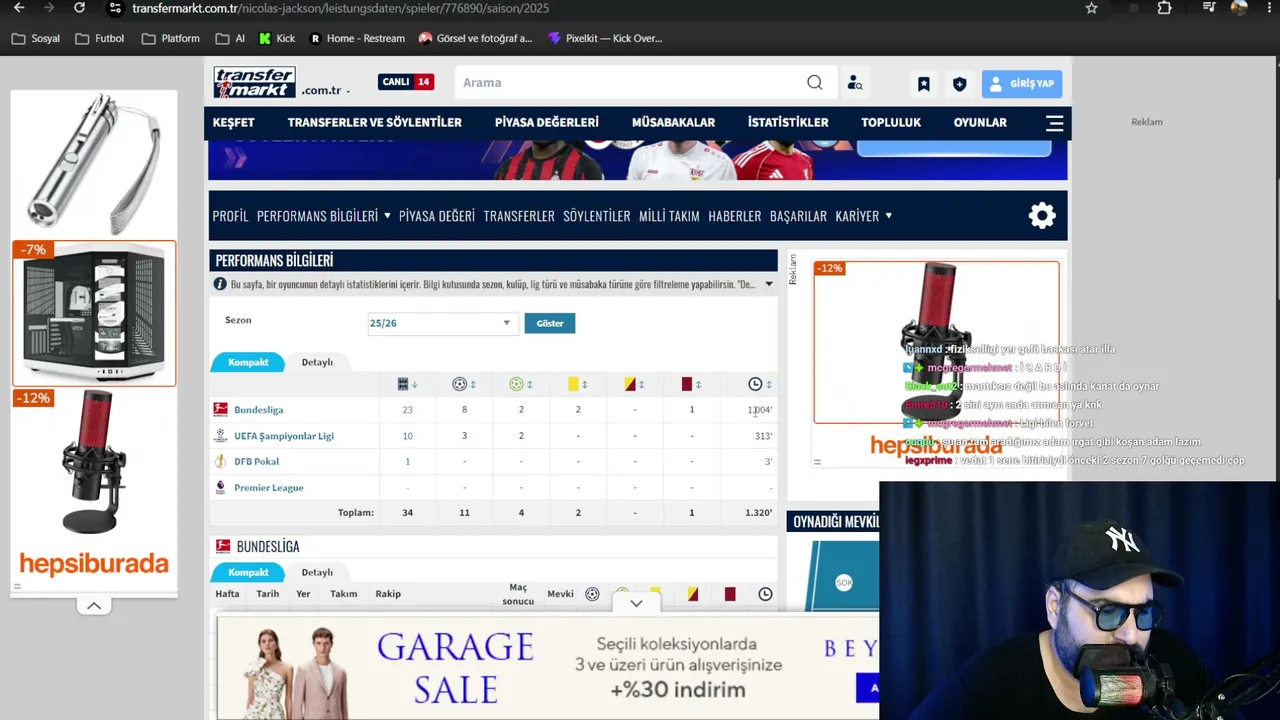Open the advanced person search icon
The width and height of the screenshot is (1280, 720).
coord(855,83)
